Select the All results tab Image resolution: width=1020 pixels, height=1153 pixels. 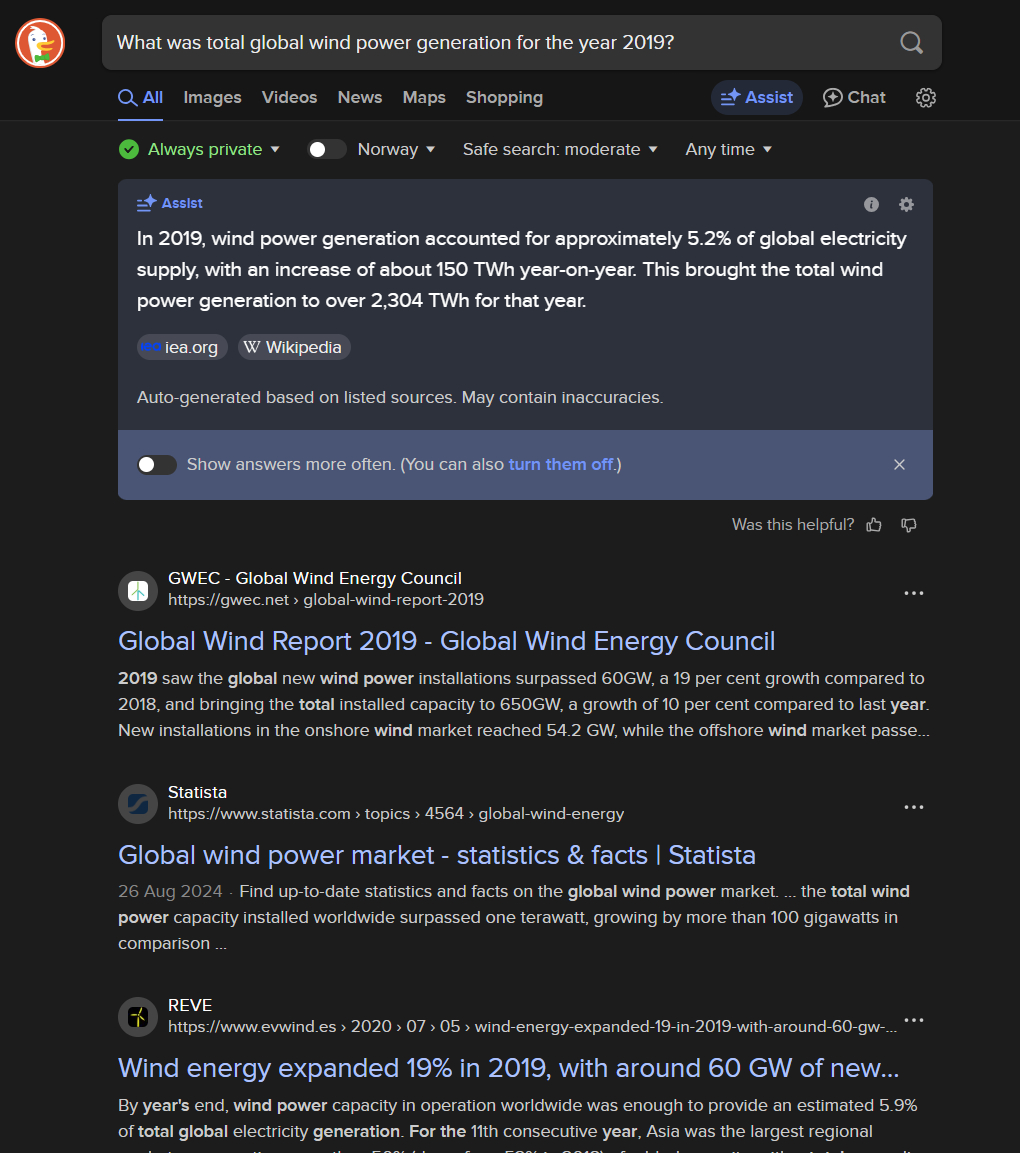pos(140,98)
